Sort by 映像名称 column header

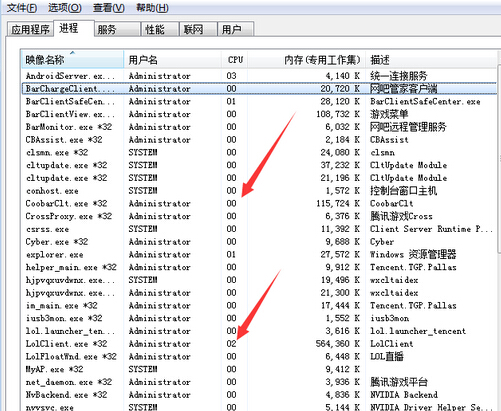point(72,59)
